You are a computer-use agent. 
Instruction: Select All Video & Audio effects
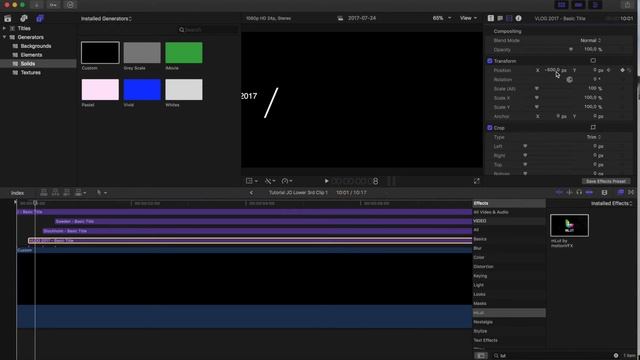(491, 212)
